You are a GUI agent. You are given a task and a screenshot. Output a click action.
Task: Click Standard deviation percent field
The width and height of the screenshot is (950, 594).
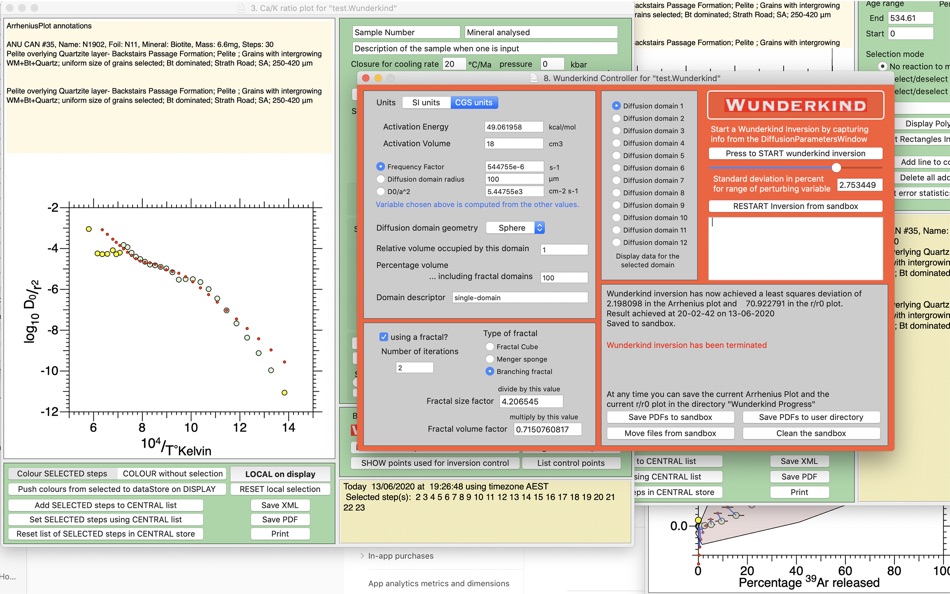860,185
